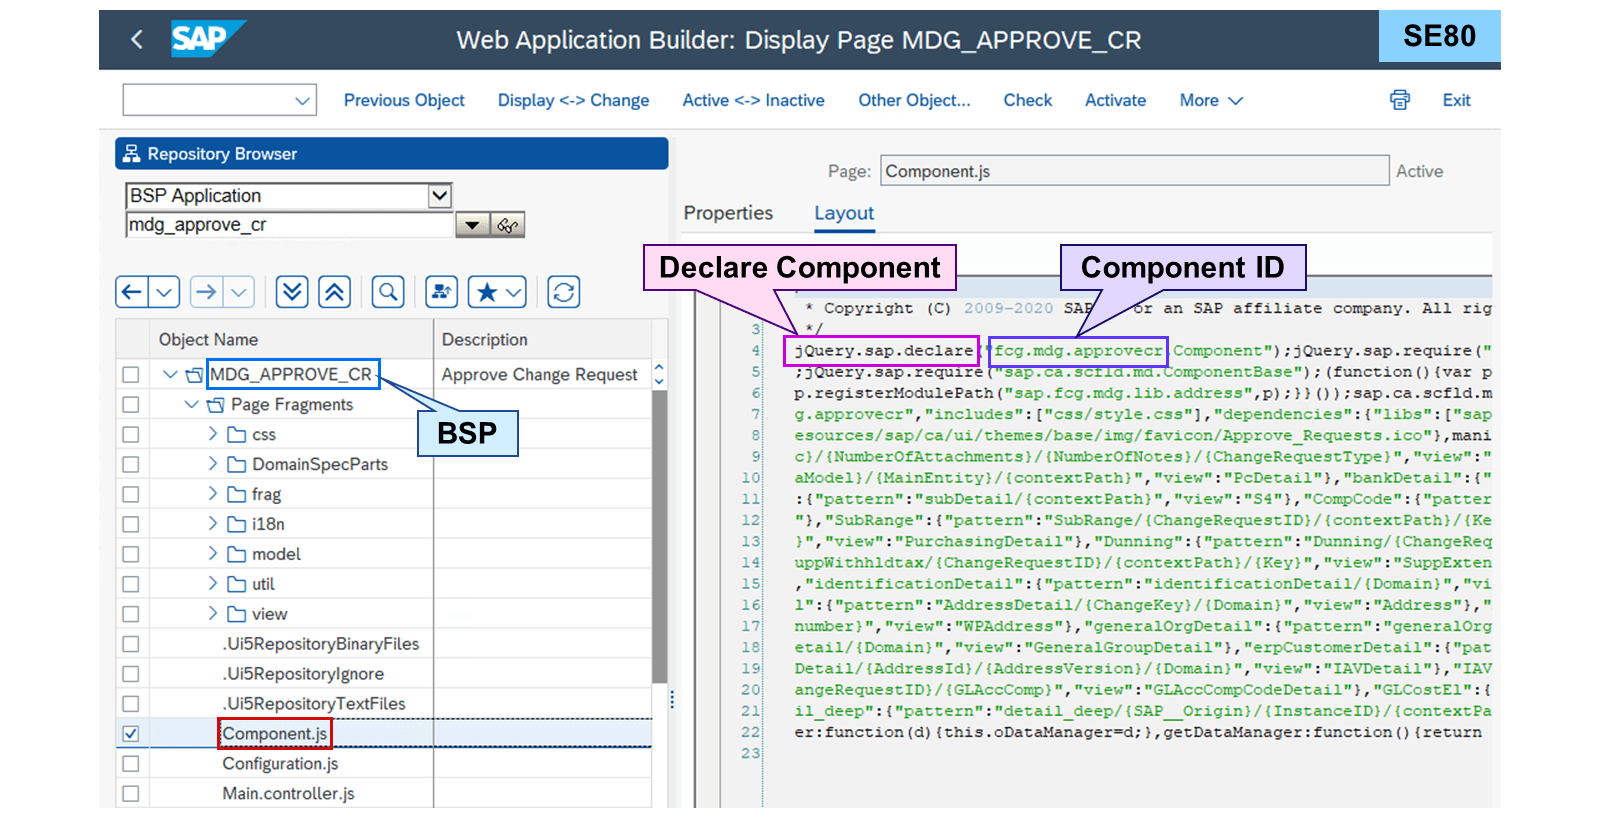This screenshot has height=818, width=1600.
Task: Check the Page Fragments row checkbox
Action: click(130, 405)
